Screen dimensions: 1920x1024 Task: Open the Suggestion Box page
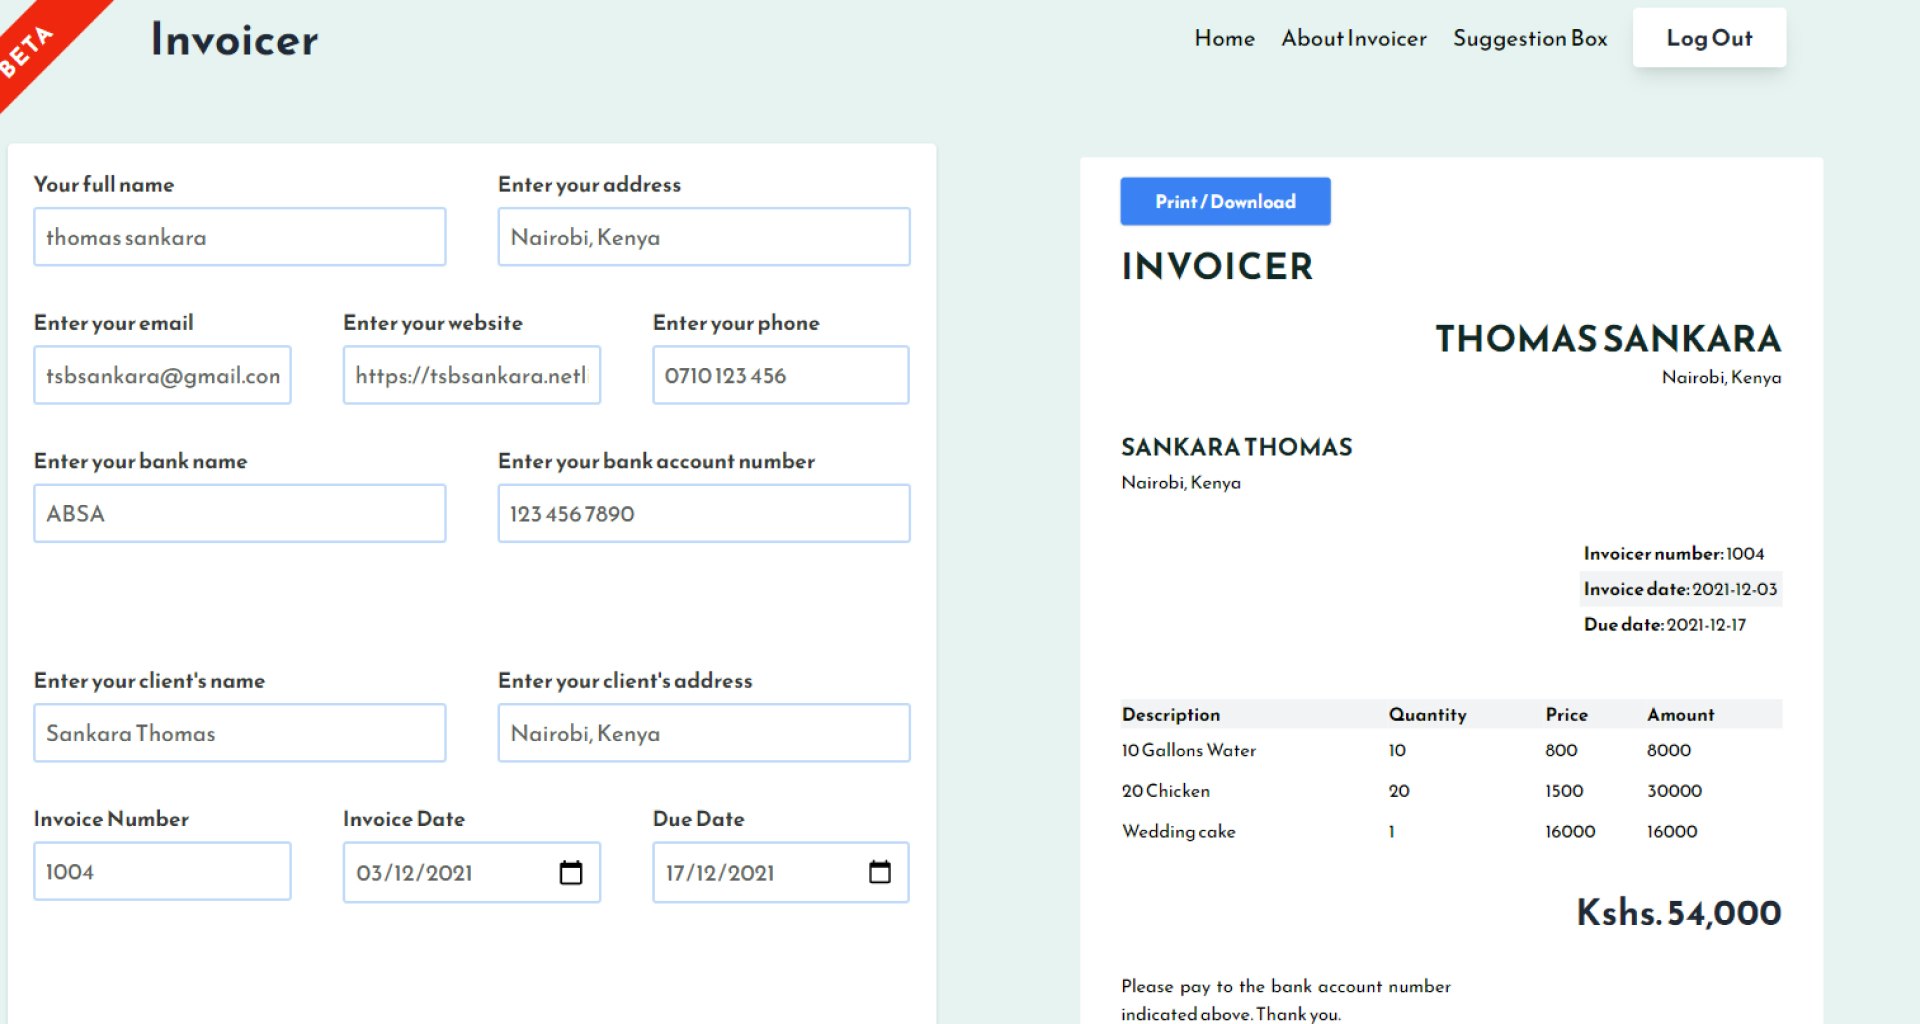pyautogui.click(x=1530, y=39)
